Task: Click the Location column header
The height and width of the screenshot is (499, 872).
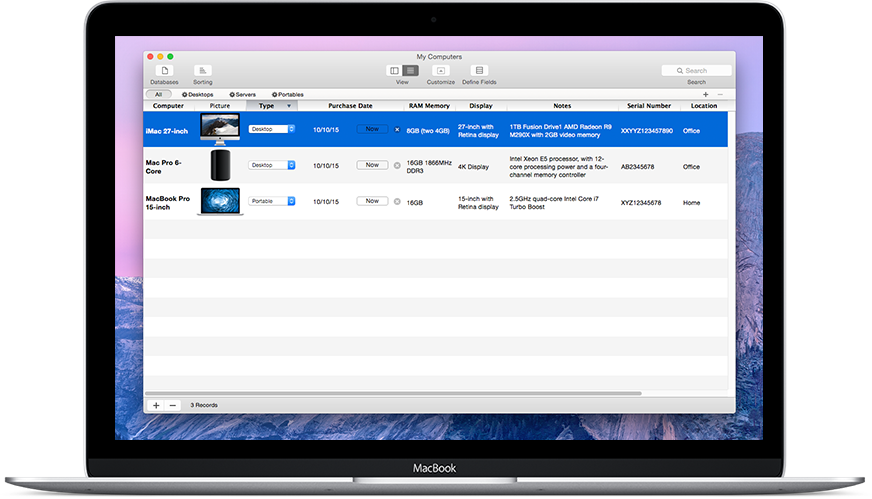Action: coord(704,106)
